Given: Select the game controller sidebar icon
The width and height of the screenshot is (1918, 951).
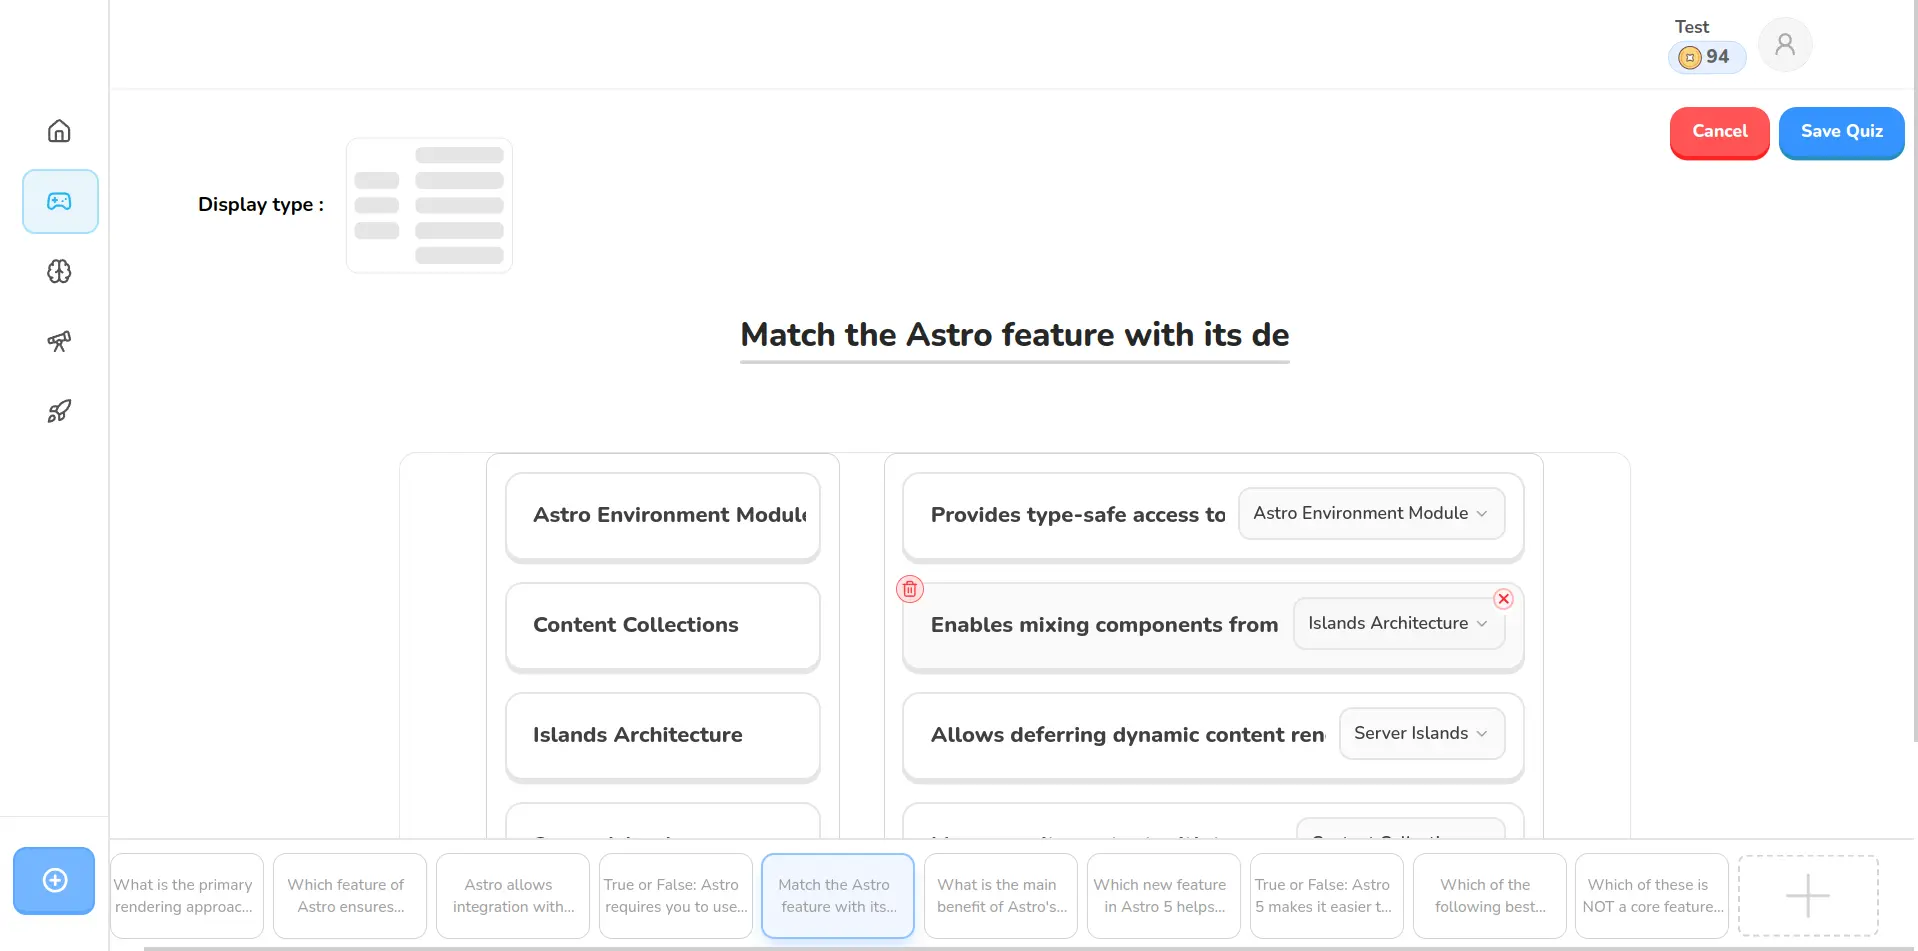Looking at the screenshot, I should 60,201.
